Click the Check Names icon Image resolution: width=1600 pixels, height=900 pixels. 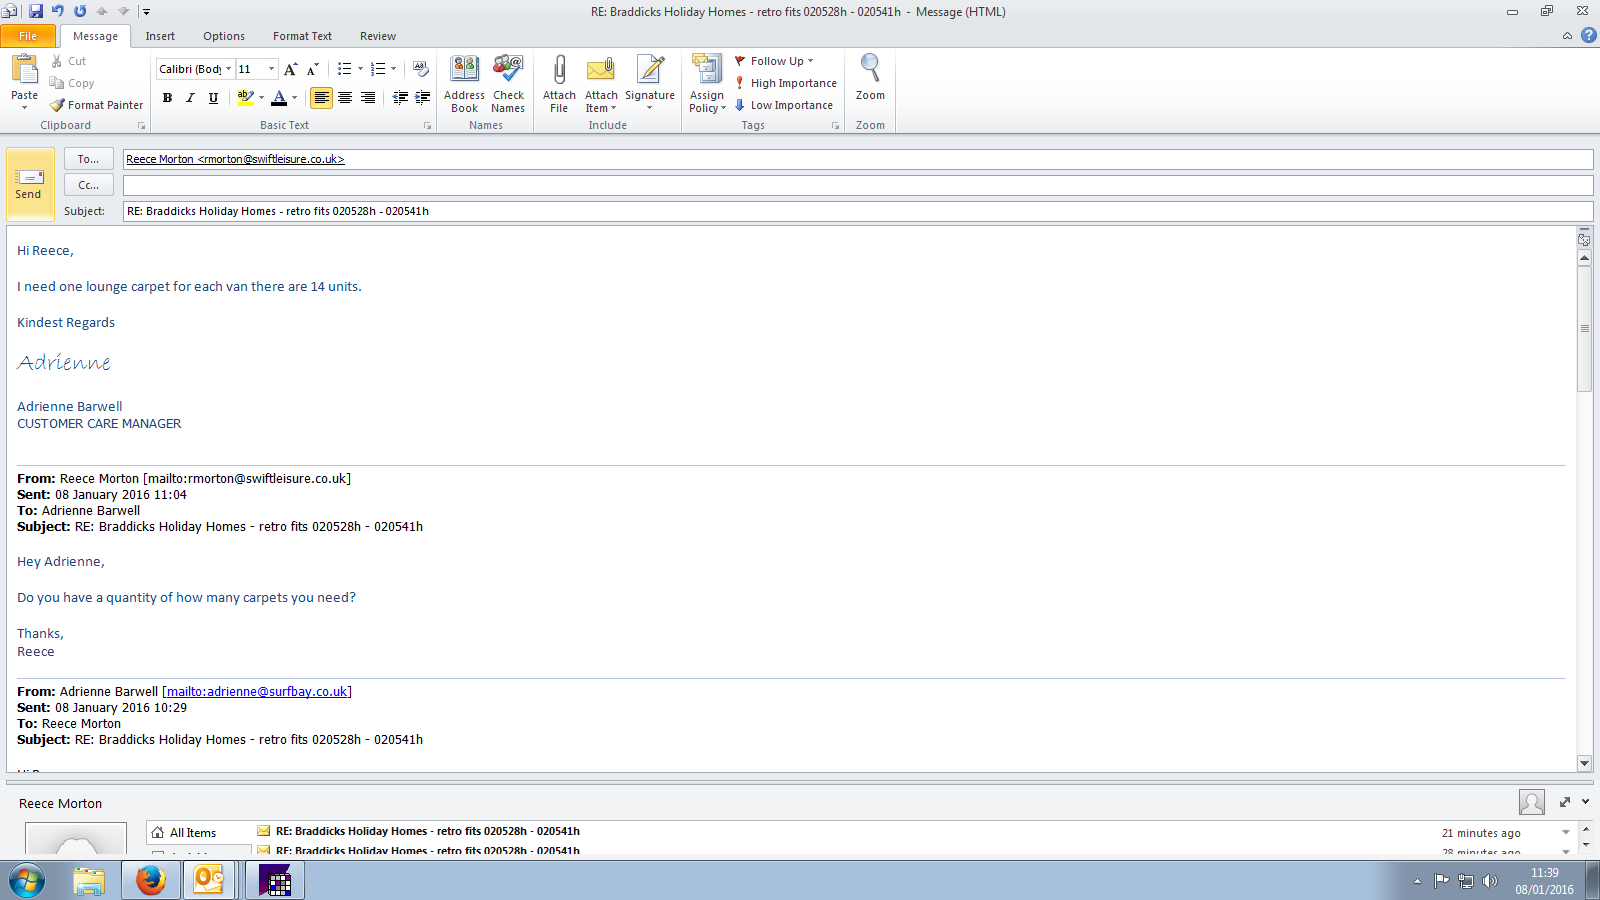pos(508,71)
